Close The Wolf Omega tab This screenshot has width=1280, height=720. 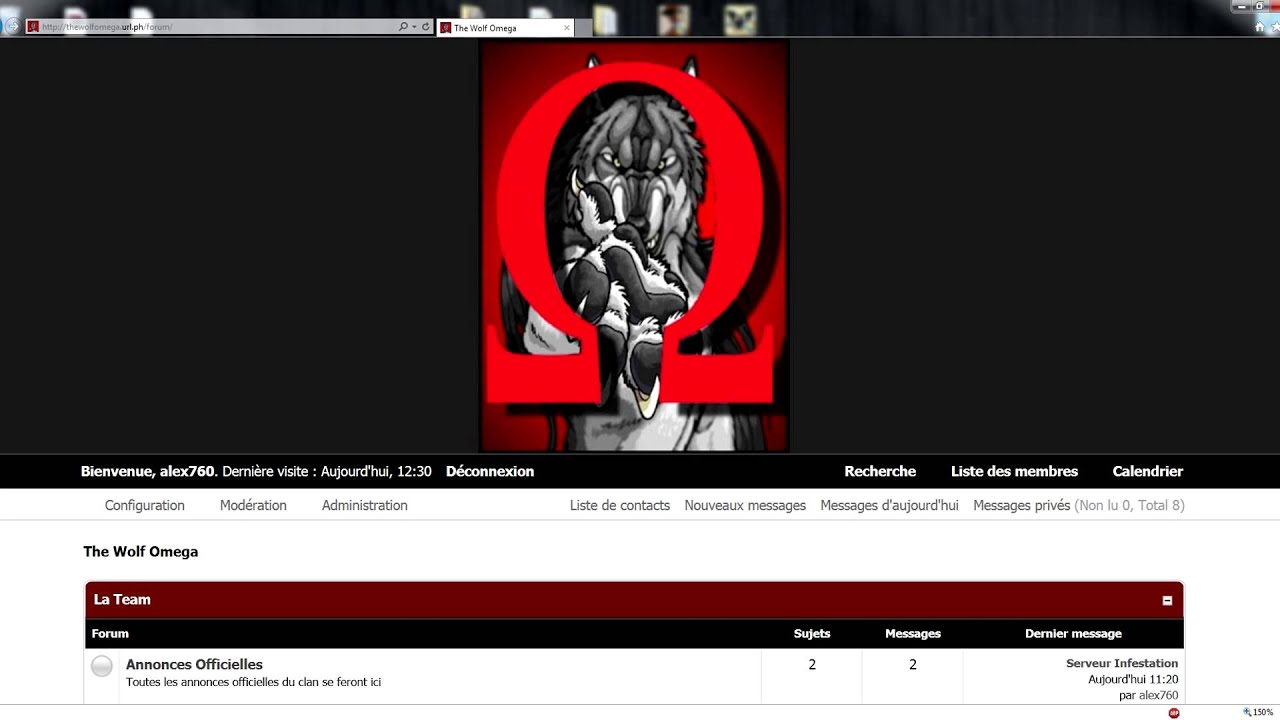click(566, 28)
